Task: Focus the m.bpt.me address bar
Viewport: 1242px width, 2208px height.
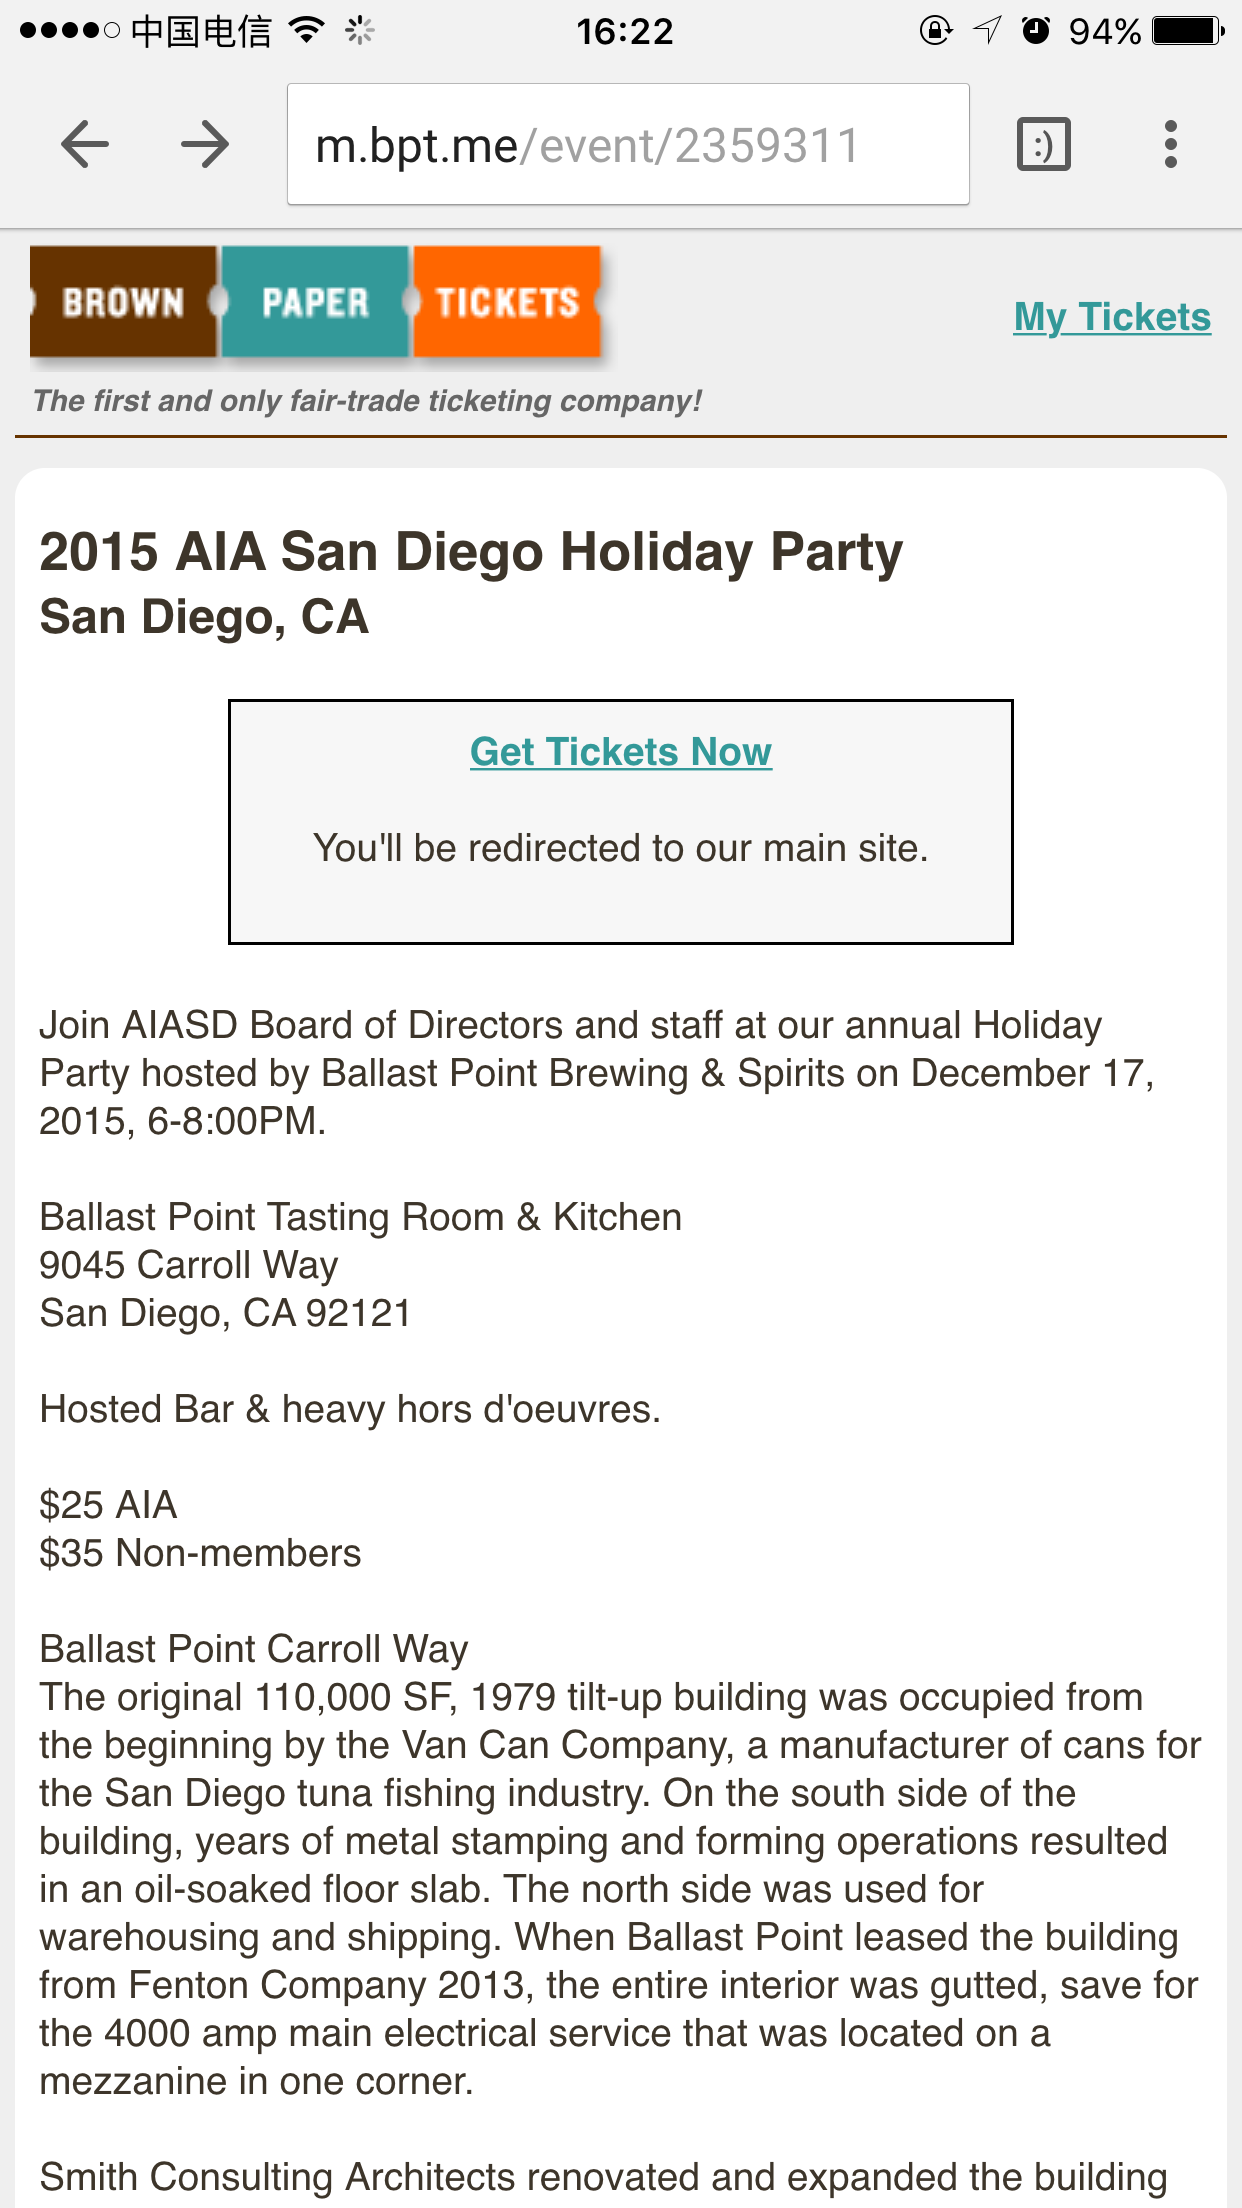Action: tap(628, 145)
